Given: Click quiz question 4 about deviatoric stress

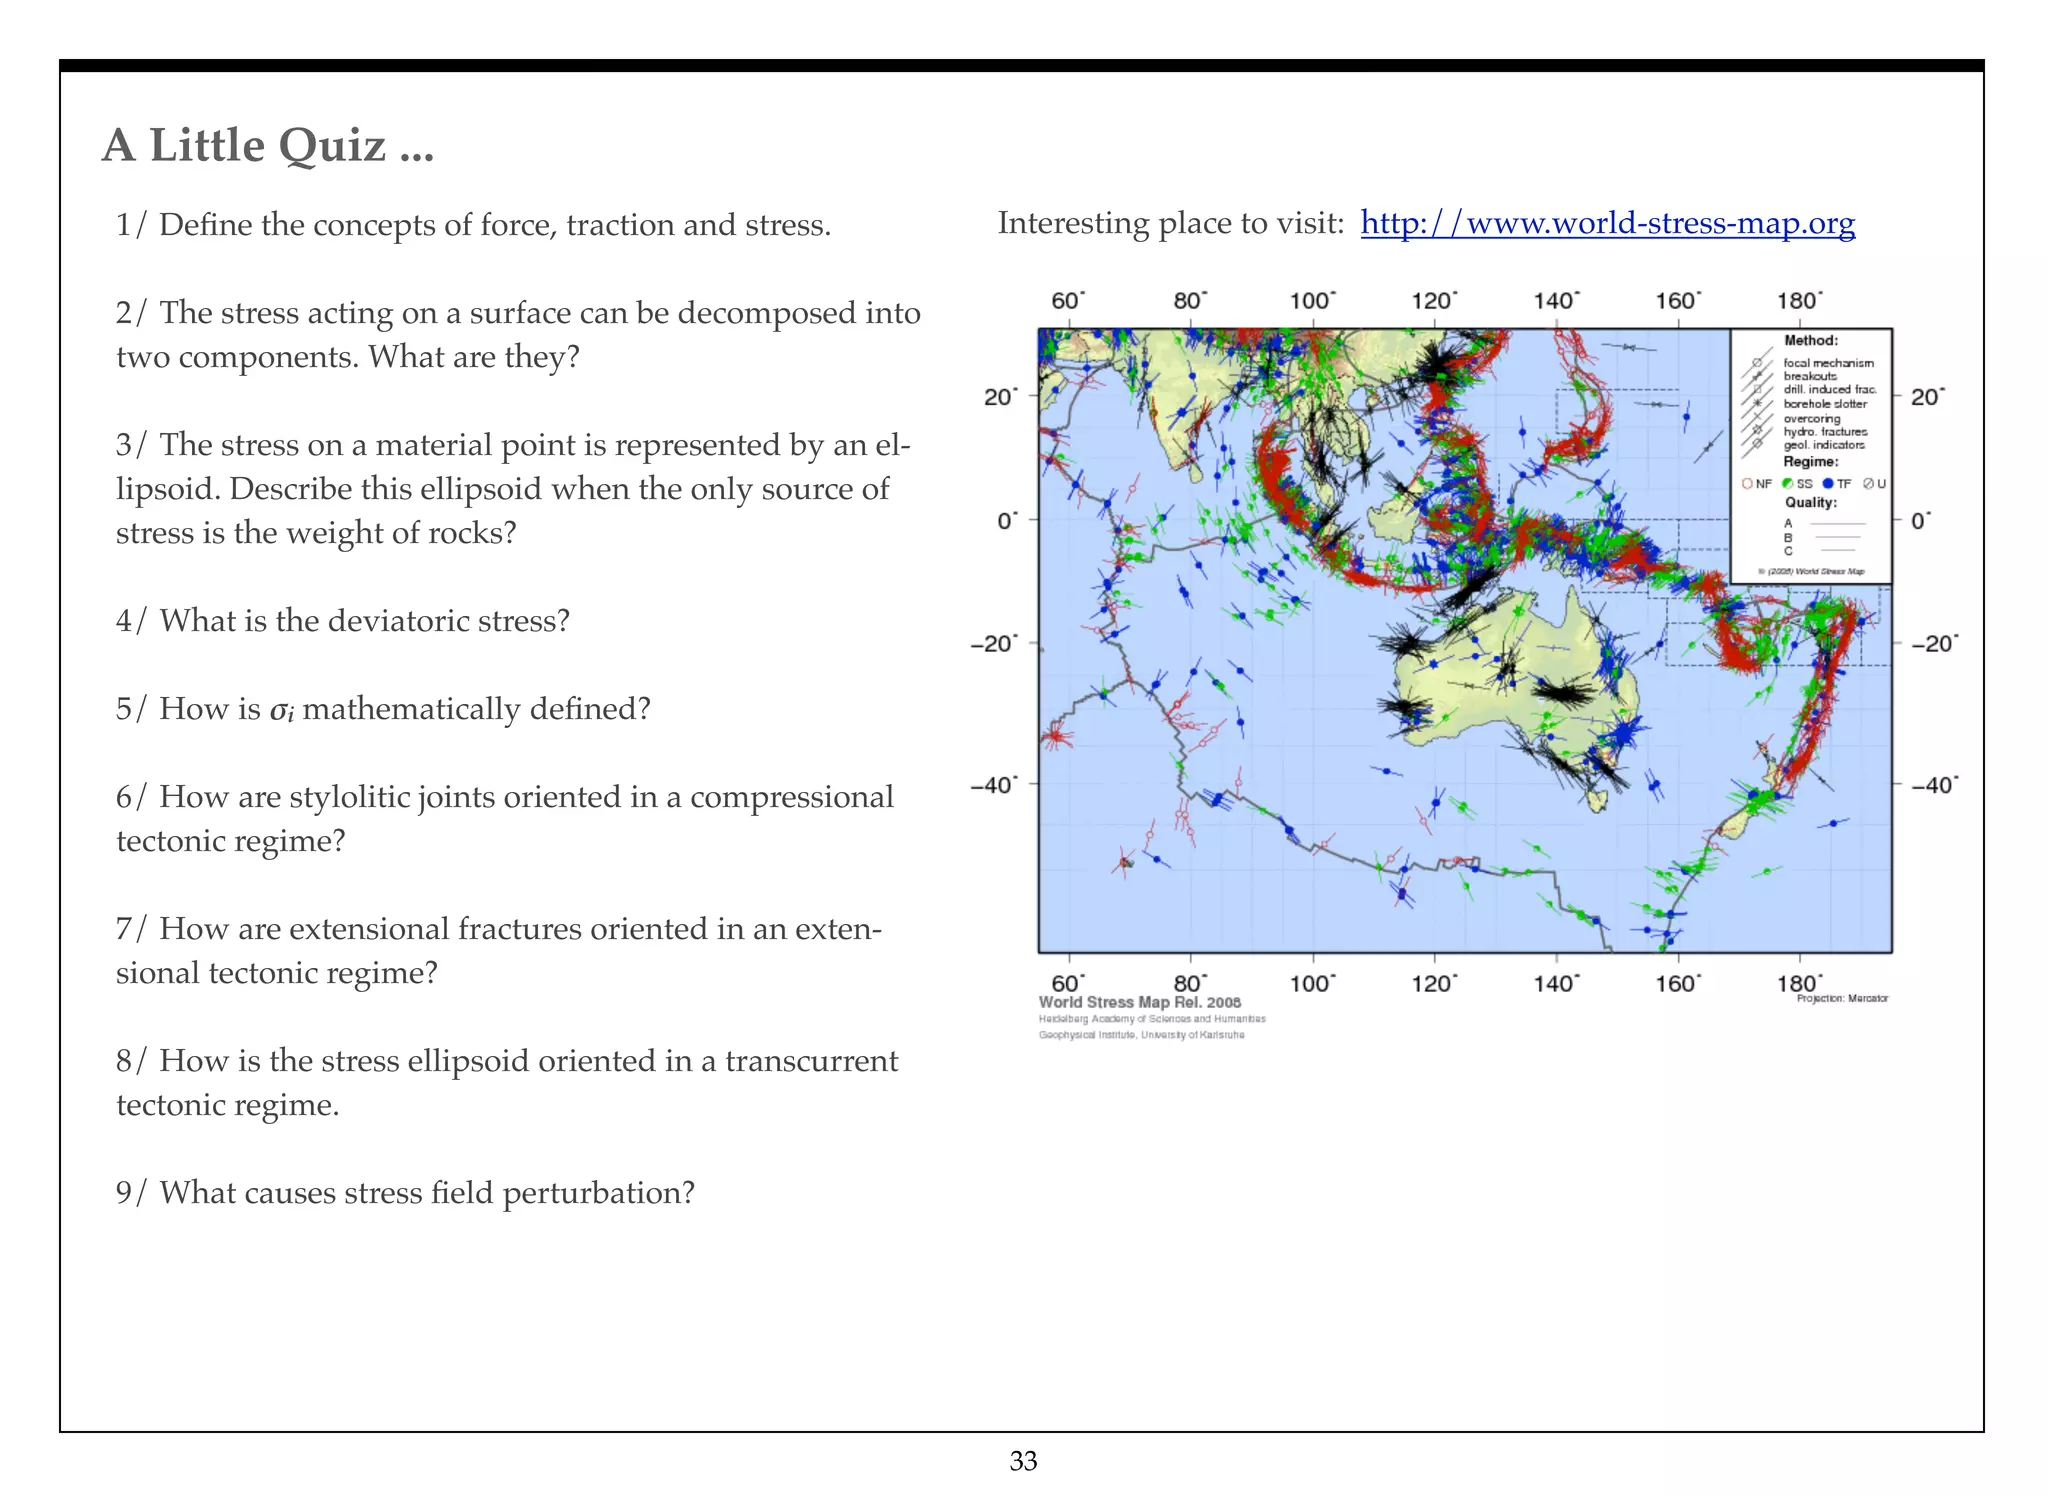Looking at the screenshot, I should click(x=343, y=621).
